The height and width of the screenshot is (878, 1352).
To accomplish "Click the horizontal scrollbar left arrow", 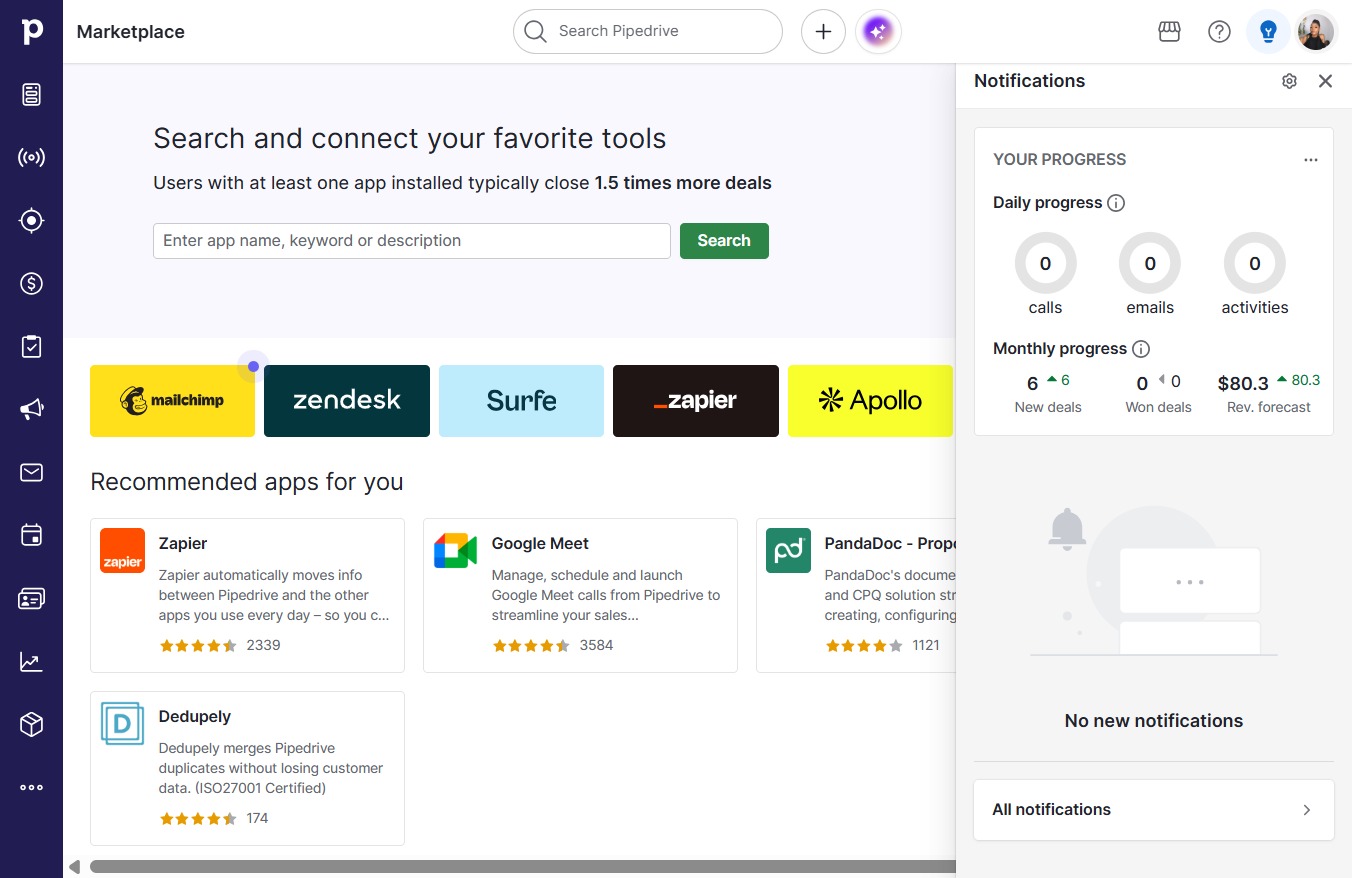I will coord(74,866).
